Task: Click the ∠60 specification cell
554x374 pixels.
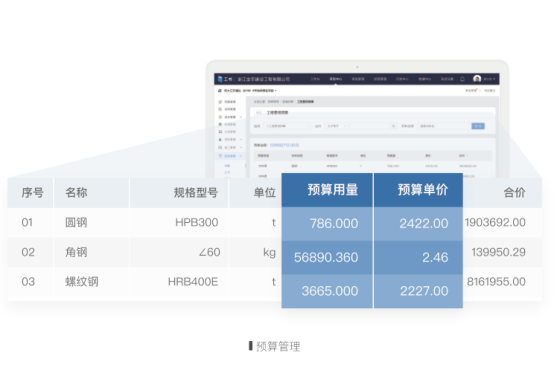Action: (209, 252)
